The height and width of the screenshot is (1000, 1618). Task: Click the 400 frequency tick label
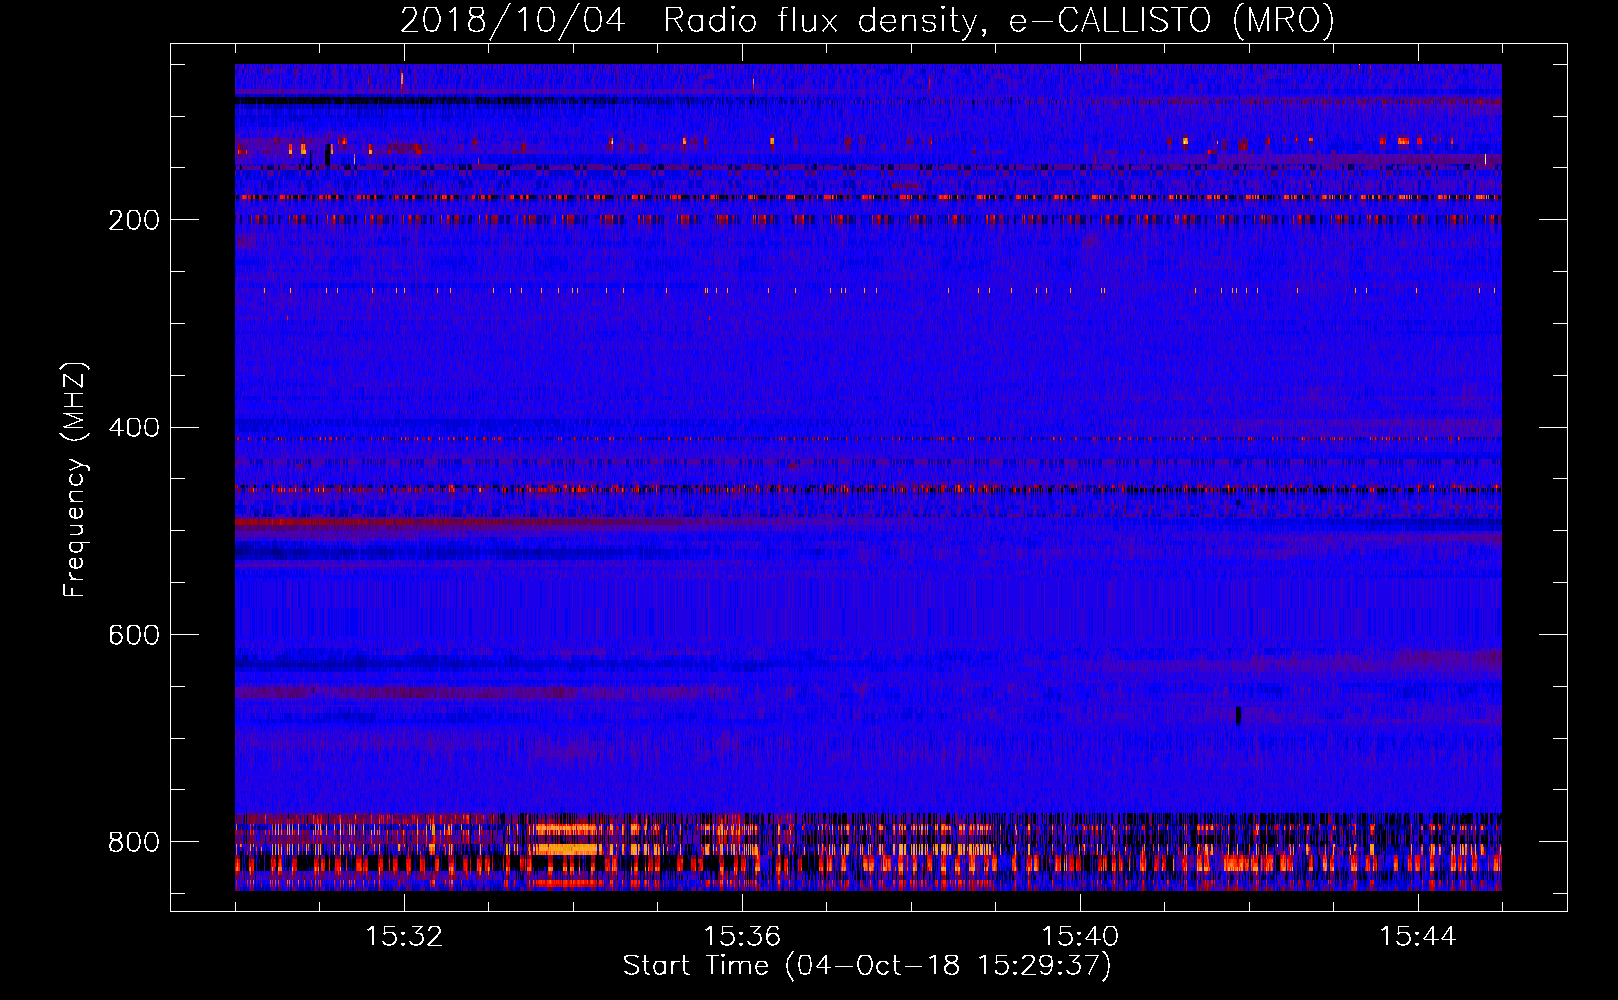134,428
